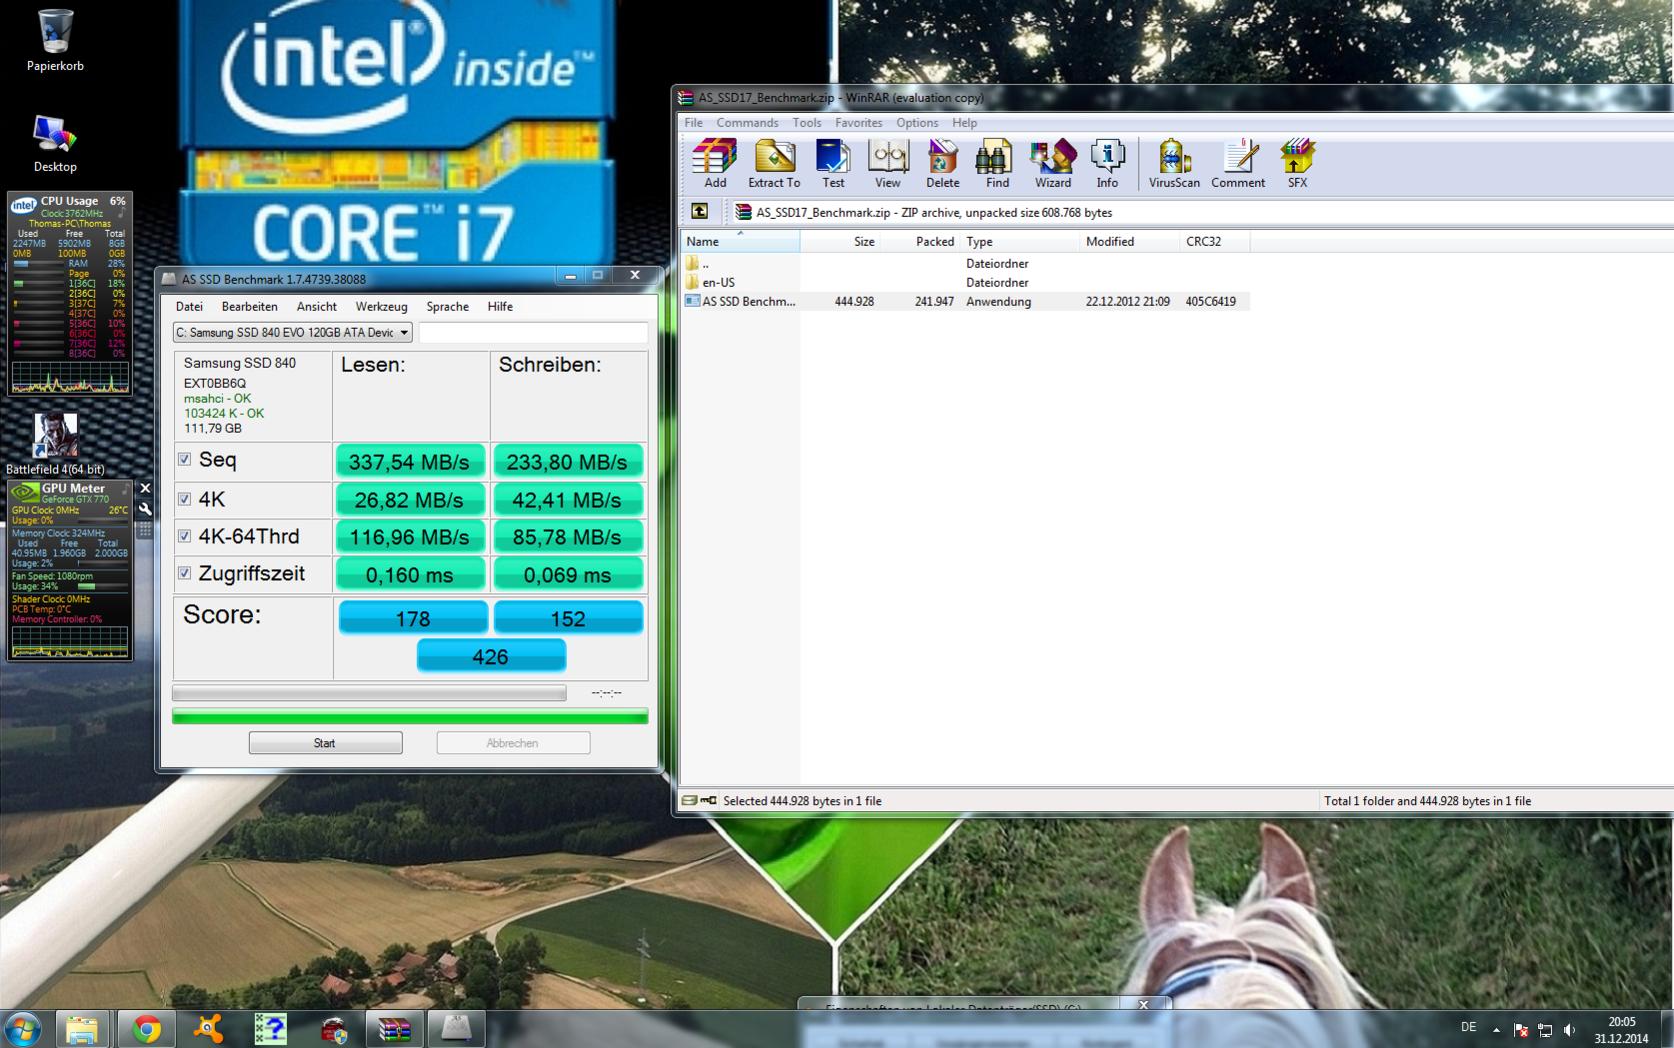Open the View tool in WinRAR
Image resolution: width=1674 pixels, height=1048 pixels.
click(x=888, y=163)
